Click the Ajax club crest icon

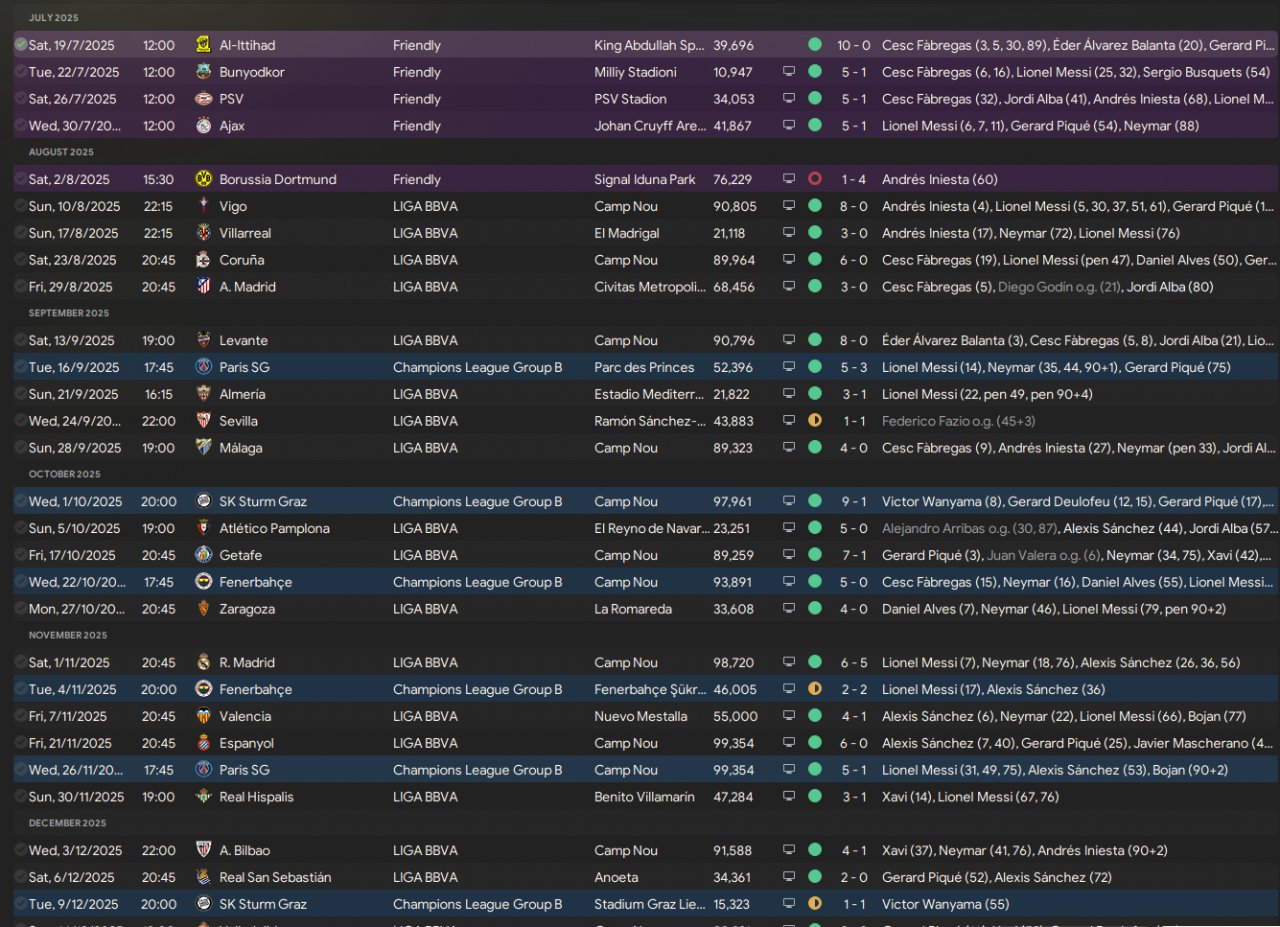point(204,126)
